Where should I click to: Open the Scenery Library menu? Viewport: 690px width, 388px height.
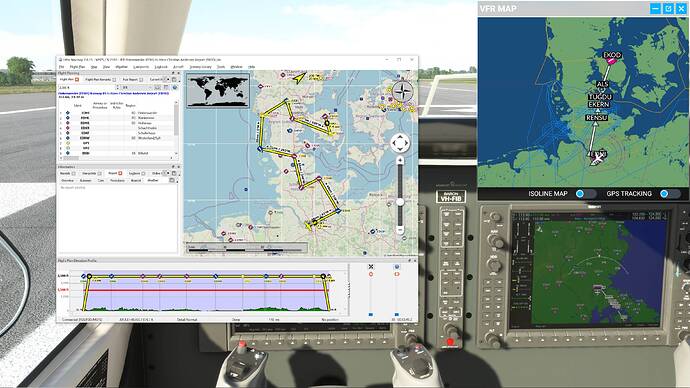point(201,67)
